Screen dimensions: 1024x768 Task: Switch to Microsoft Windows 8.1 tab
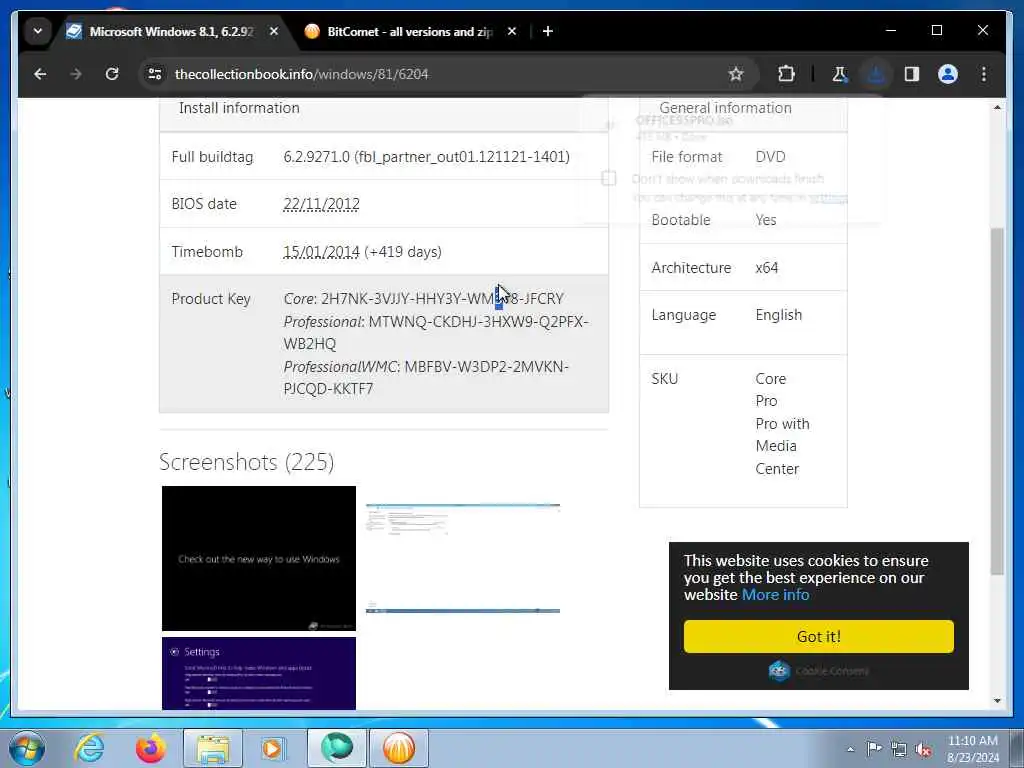(170, 31)
